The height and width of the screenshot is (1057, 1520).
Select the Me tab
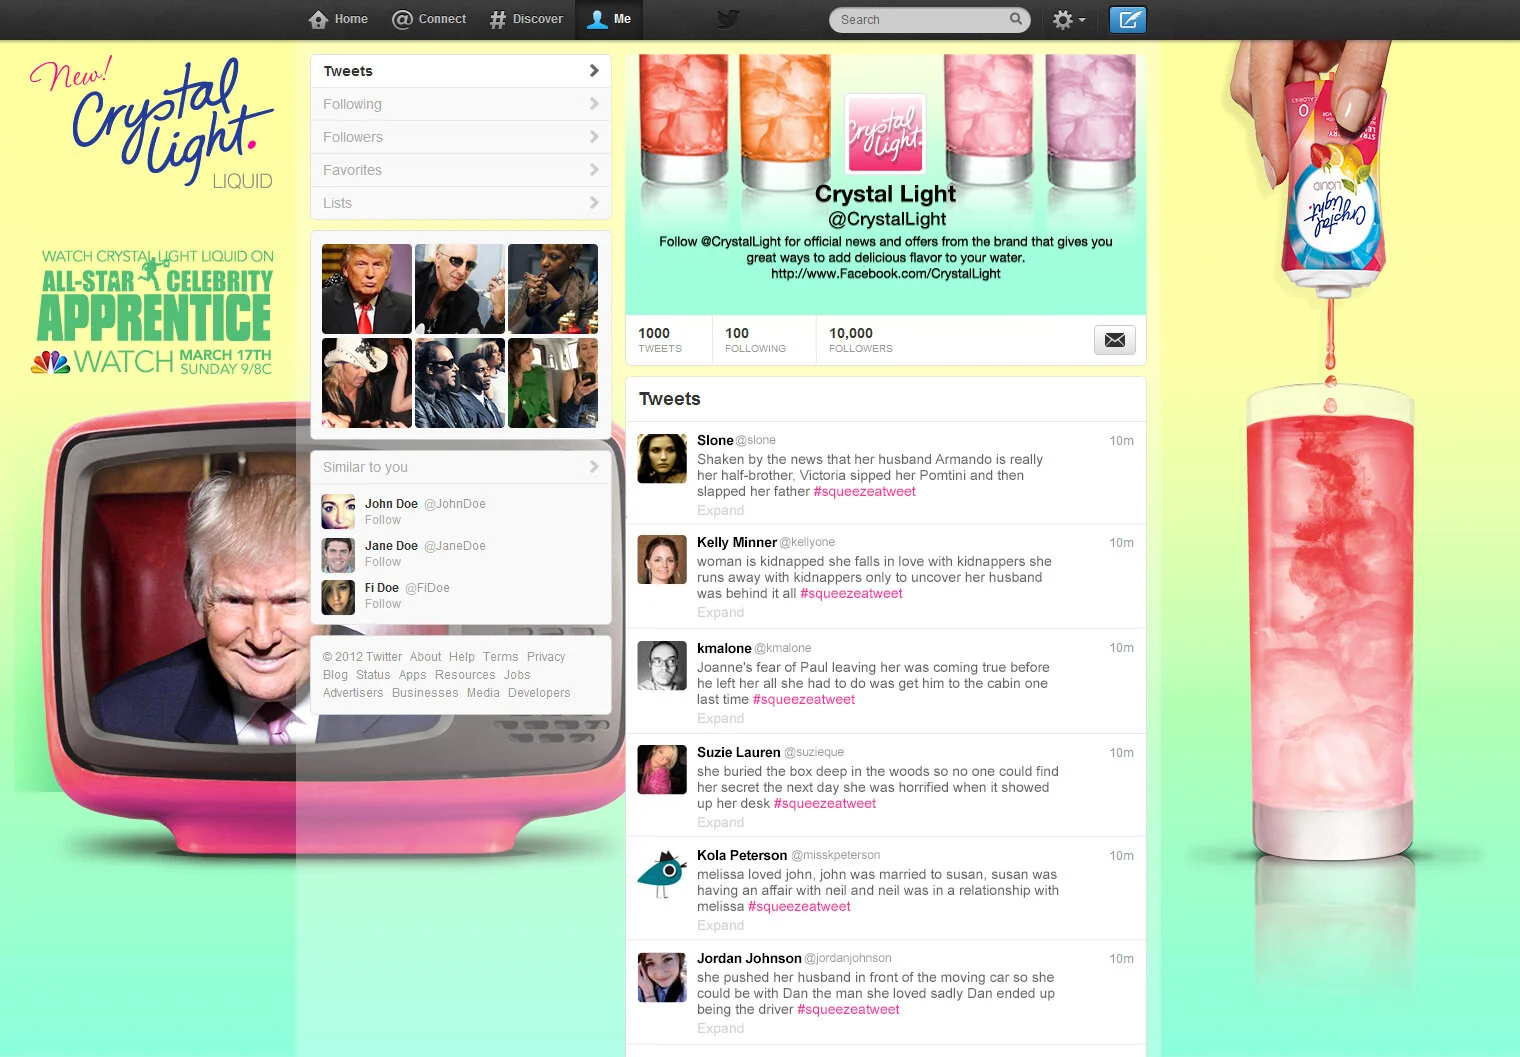609,19
